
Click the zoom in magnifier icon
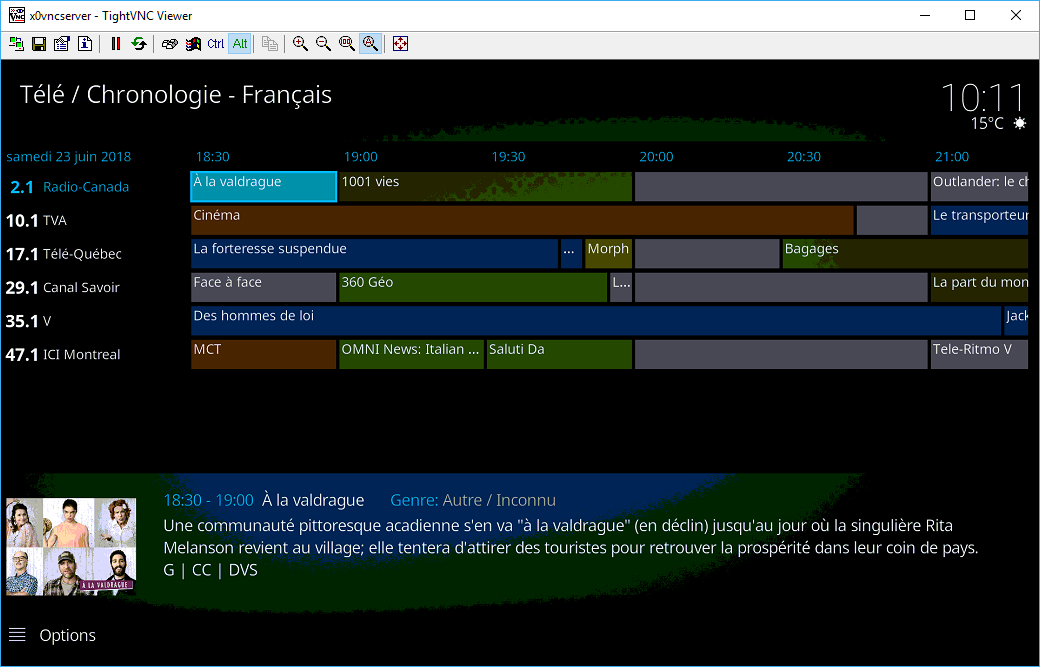pos(300,44)
